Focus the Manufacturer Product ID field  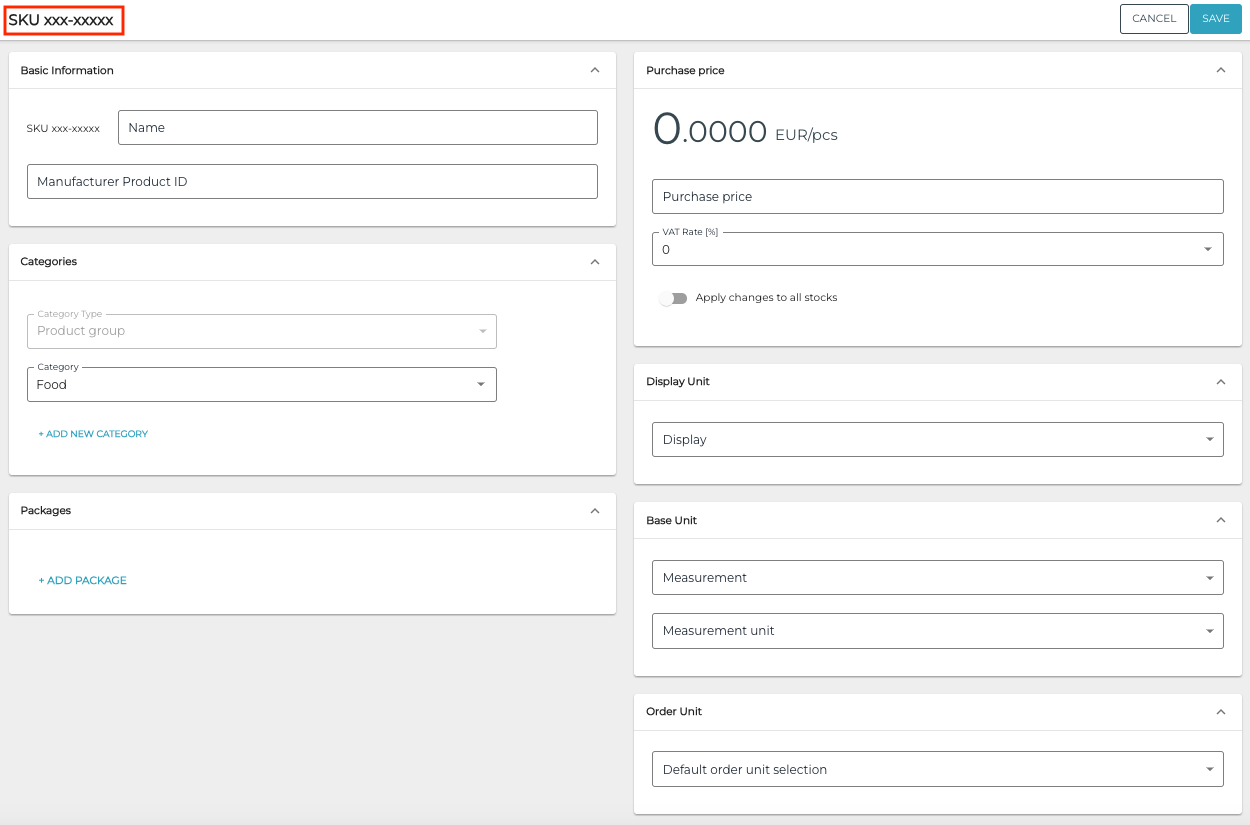(x=312, y=182)
